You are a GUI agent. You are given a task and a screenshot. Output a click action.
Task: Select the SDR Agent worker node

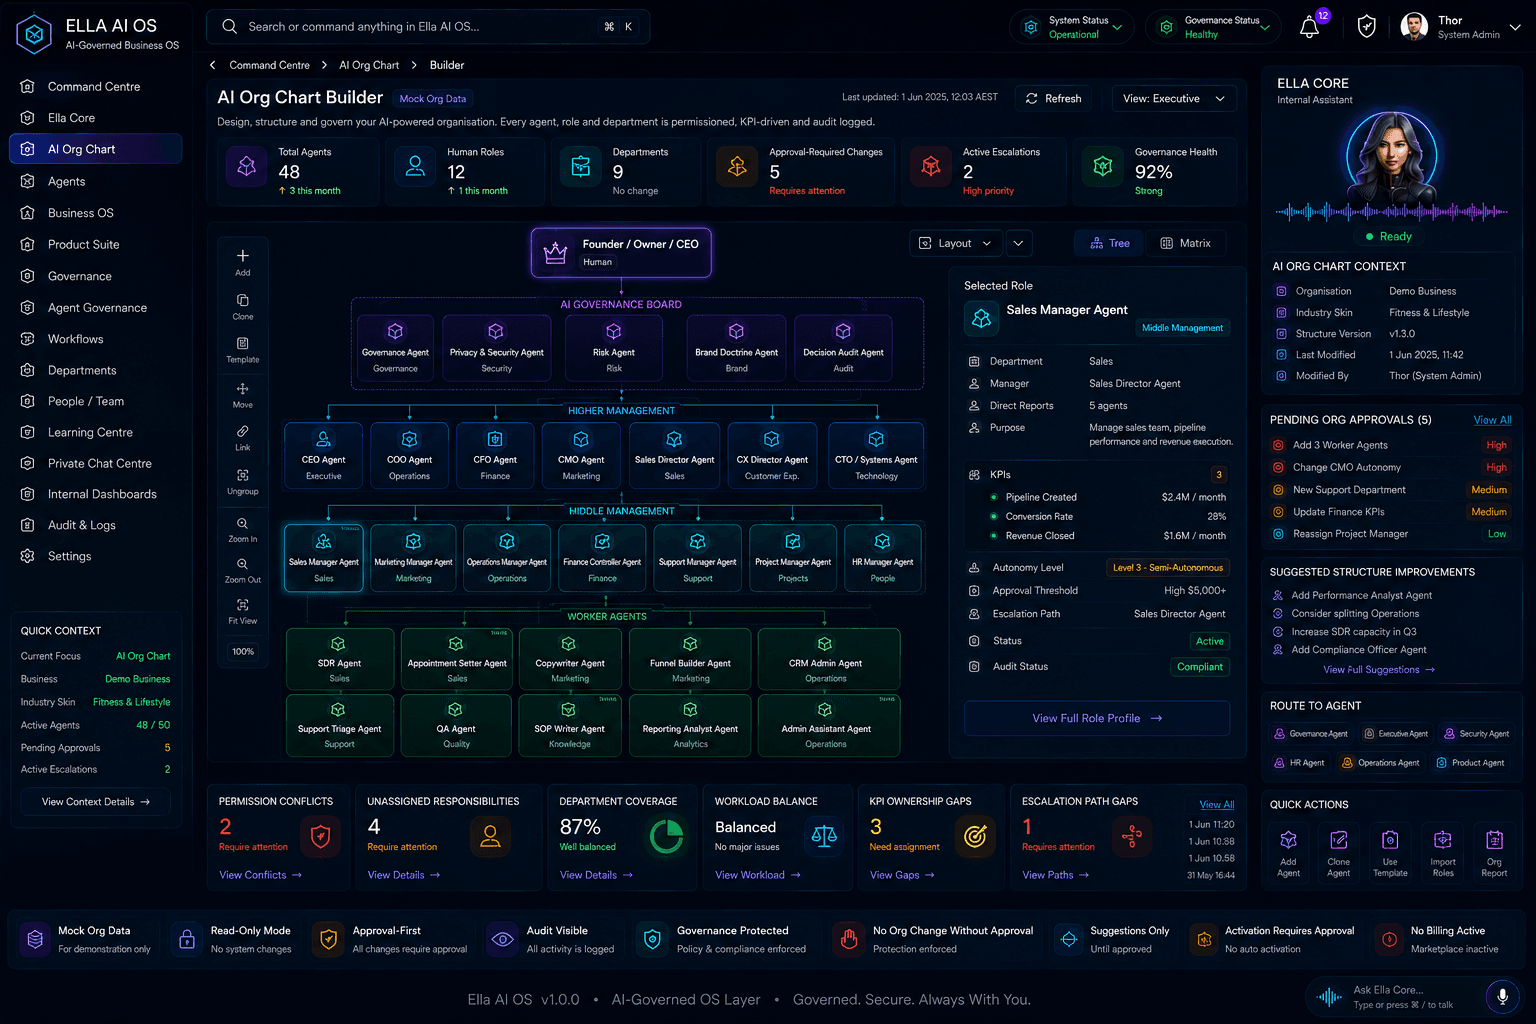pyautogui.click(x=339, y=658)
